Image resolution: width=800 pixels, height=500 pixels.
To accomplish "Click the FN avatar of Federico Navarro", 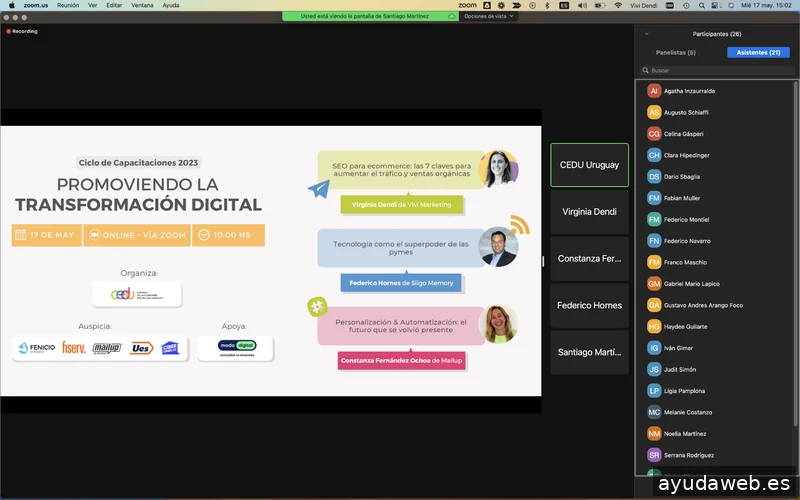I will [x=654, y=241].
